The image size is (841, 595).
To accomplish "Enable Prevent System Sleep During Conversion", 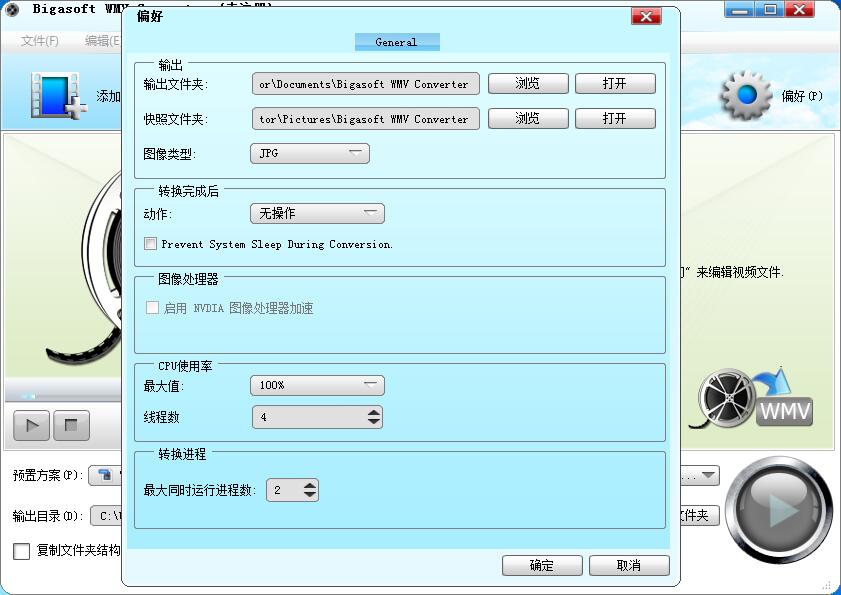I will click(151, 244).
